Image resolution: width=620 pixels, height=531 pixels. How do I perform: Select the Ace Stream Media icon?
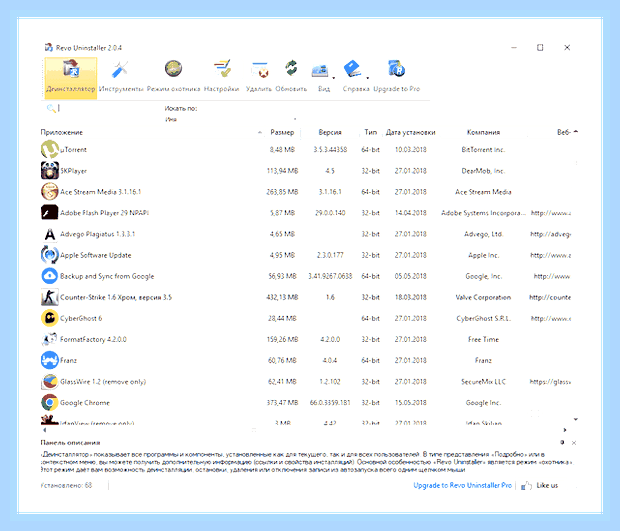pyautogui.click(x=49, y=191)
